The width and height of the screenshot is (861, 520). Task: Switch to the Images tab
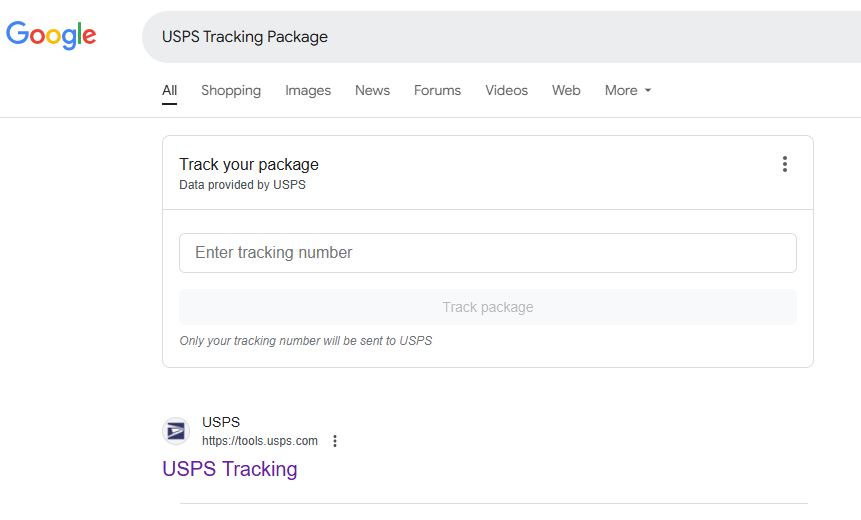coord(308,90)
